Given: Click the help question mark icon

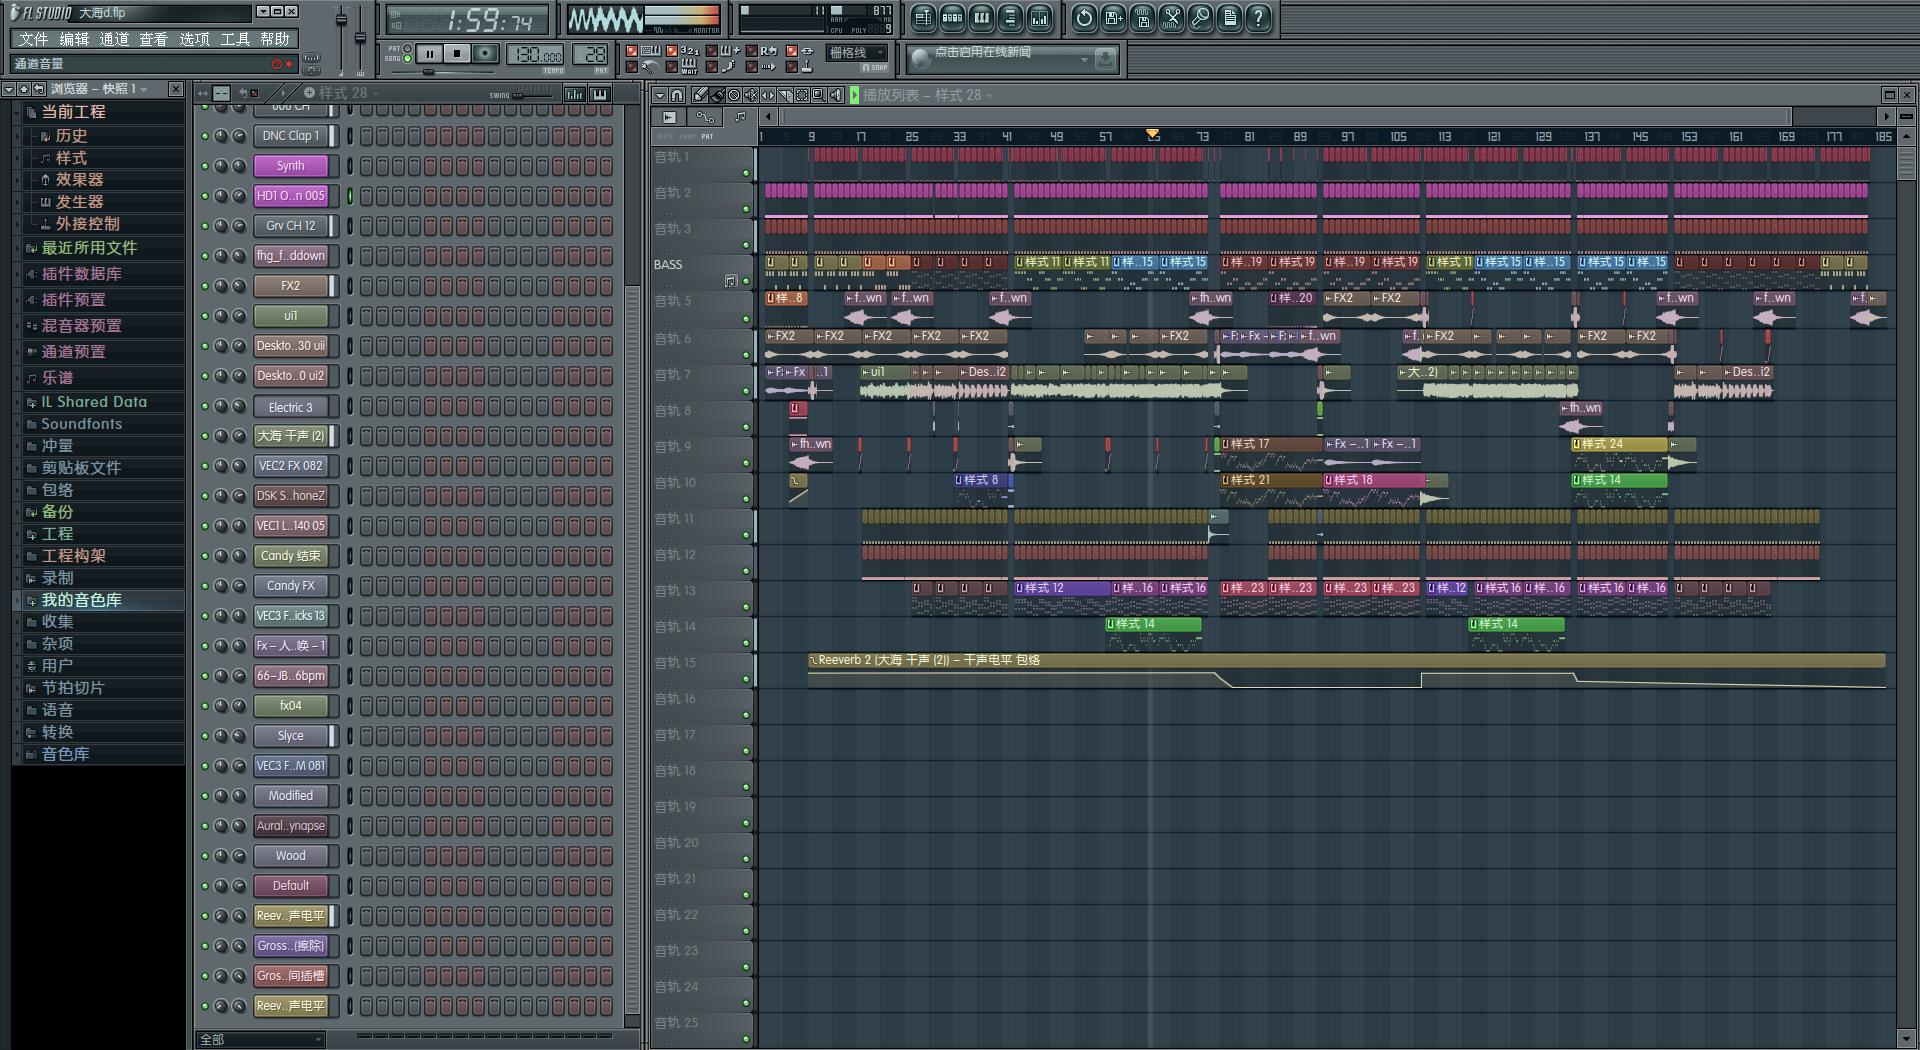Looking at the screenshot, I should click(x=1259, y=17).
